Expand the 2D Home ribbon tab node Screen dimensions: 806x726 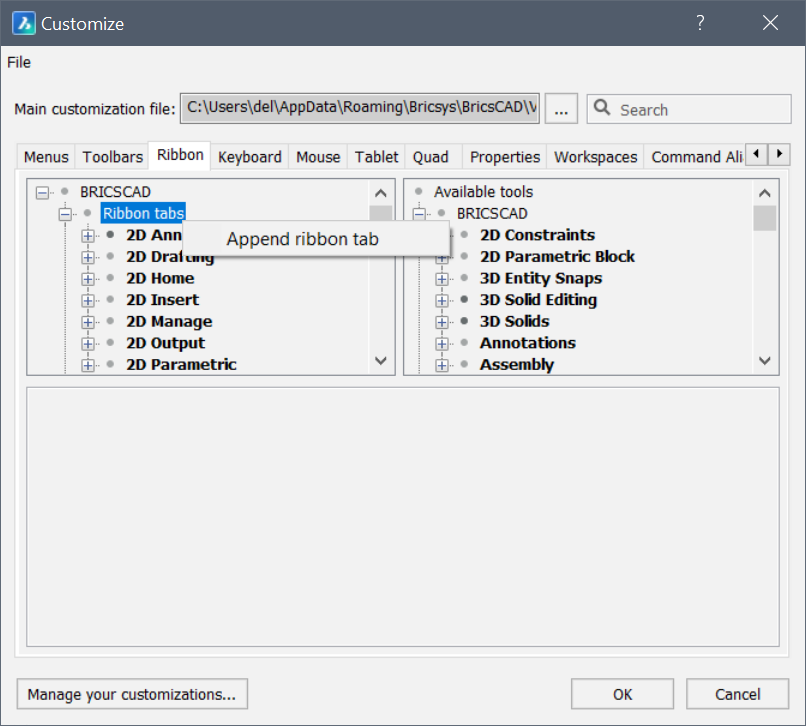88,279
